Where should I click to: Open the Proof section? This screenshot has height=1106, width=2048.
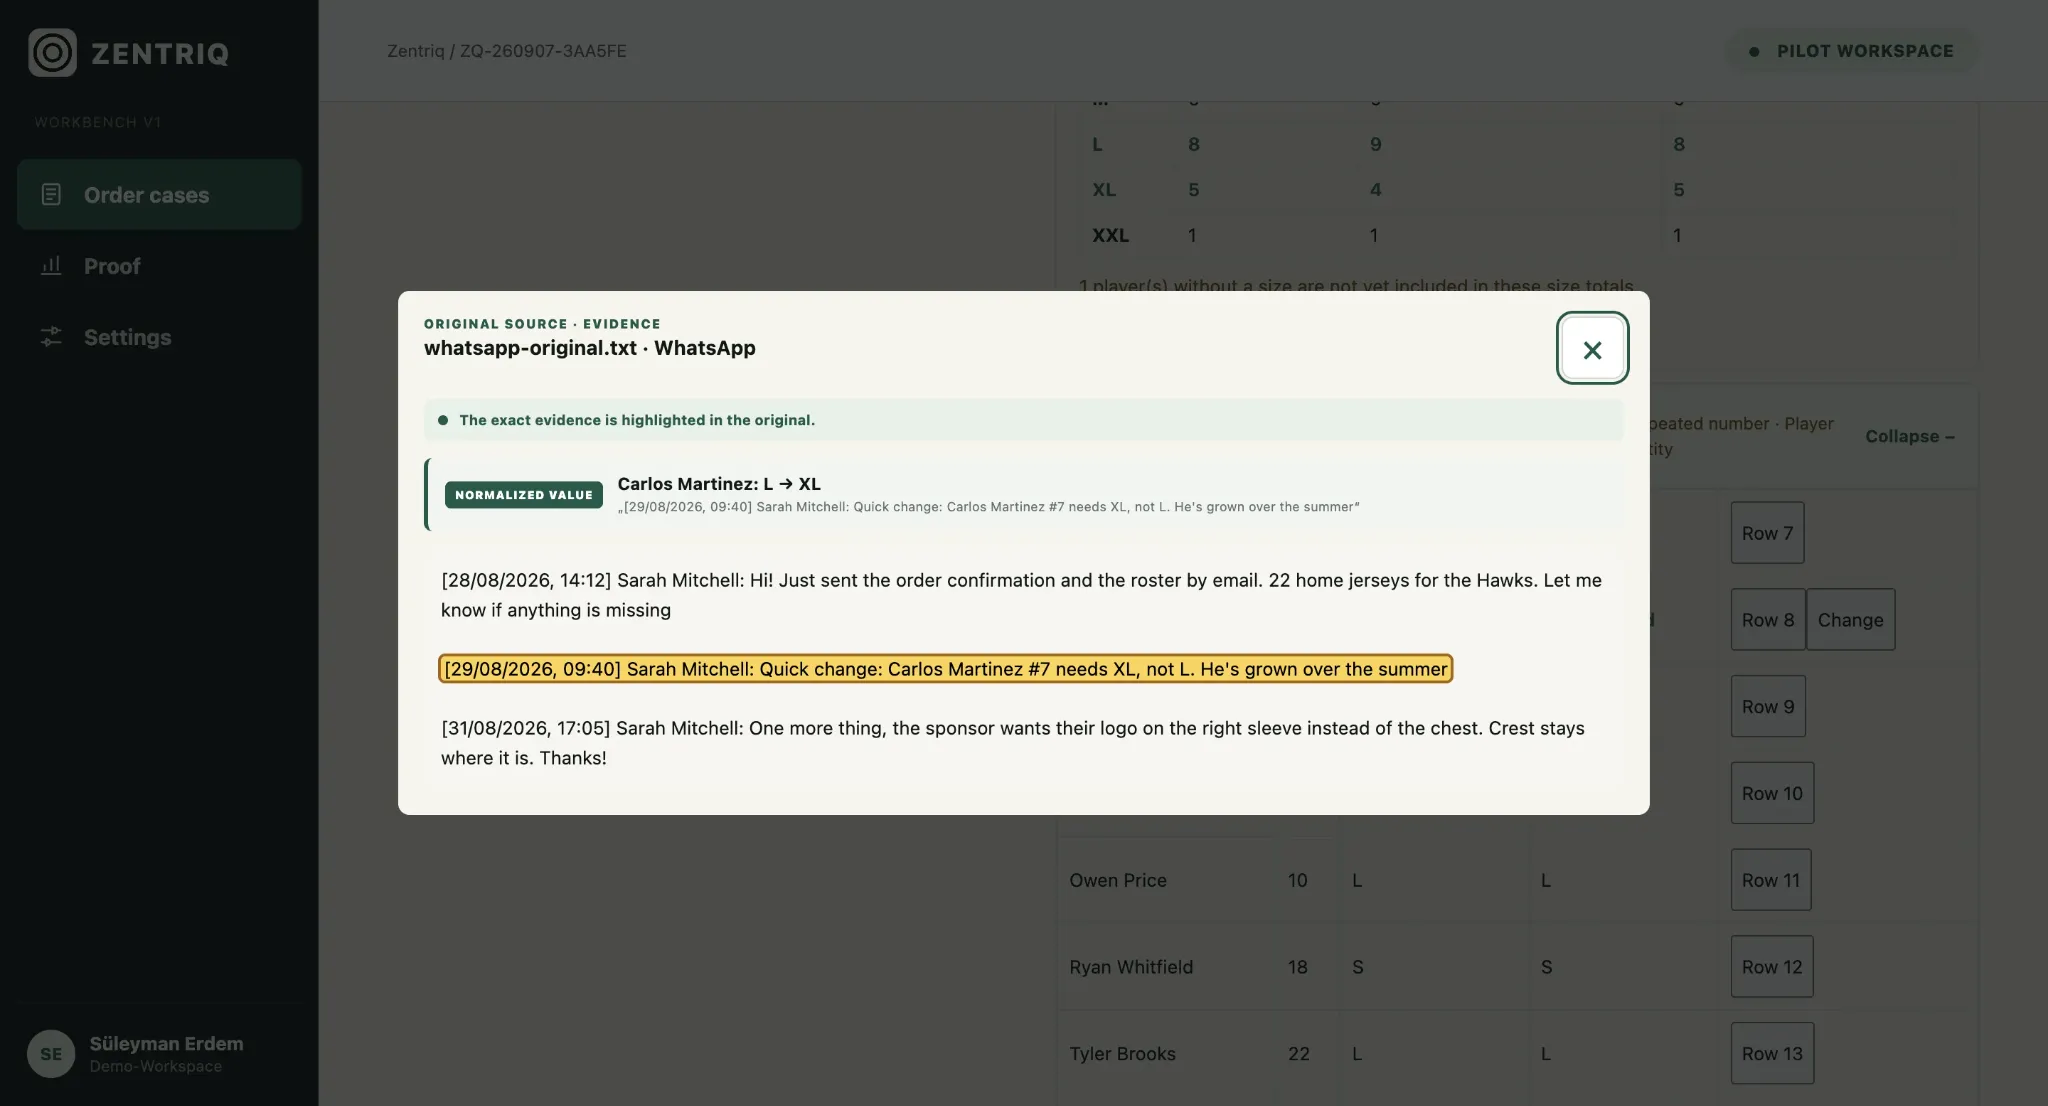[x=159, y=265]
